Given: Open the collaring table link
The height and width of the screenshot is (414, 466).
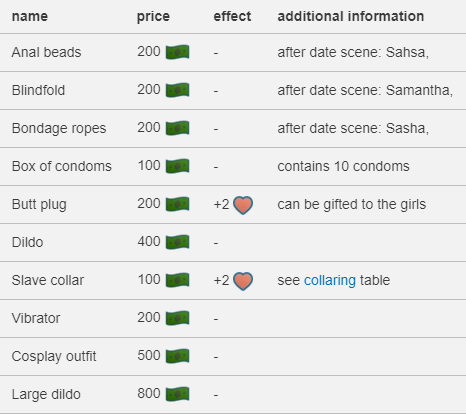Looking at the screenshot, I should click(x=330, y=280).
